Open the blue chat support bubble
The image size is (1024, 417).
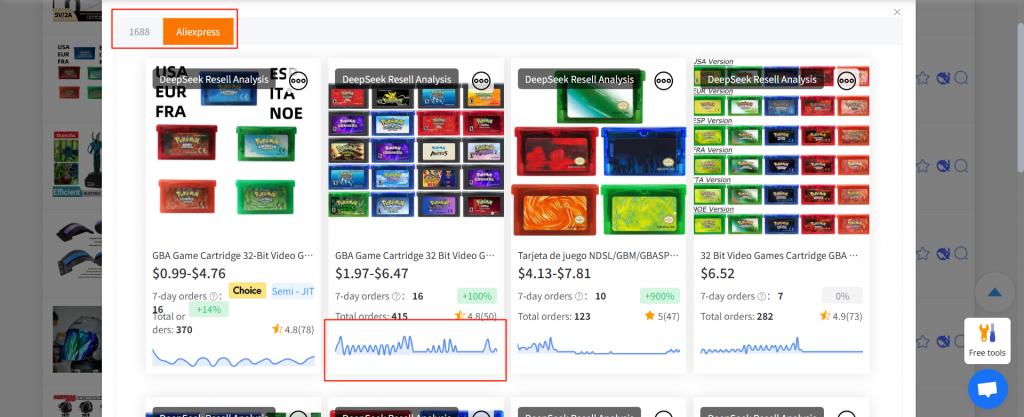click(987, 389)
